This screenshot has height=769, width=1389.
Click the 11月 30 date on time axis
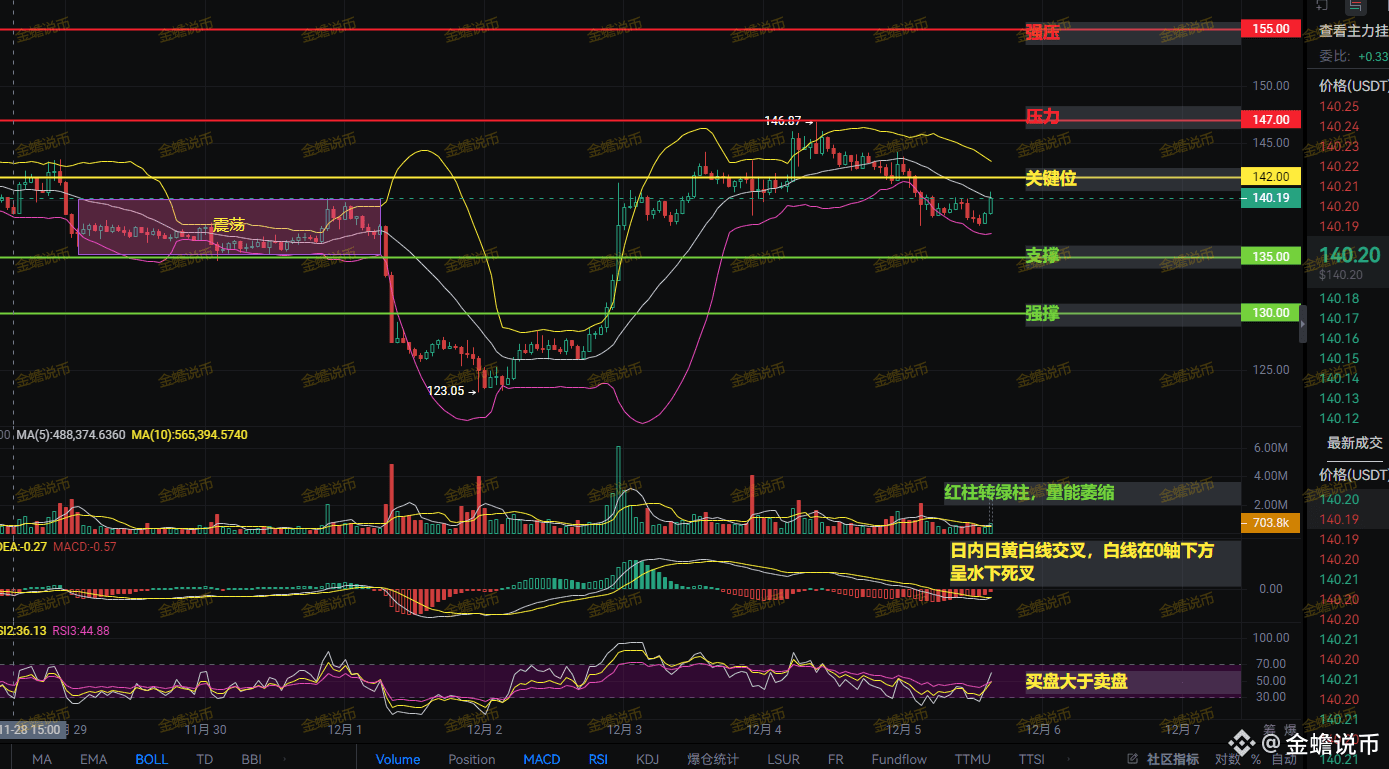pos(205,729)
